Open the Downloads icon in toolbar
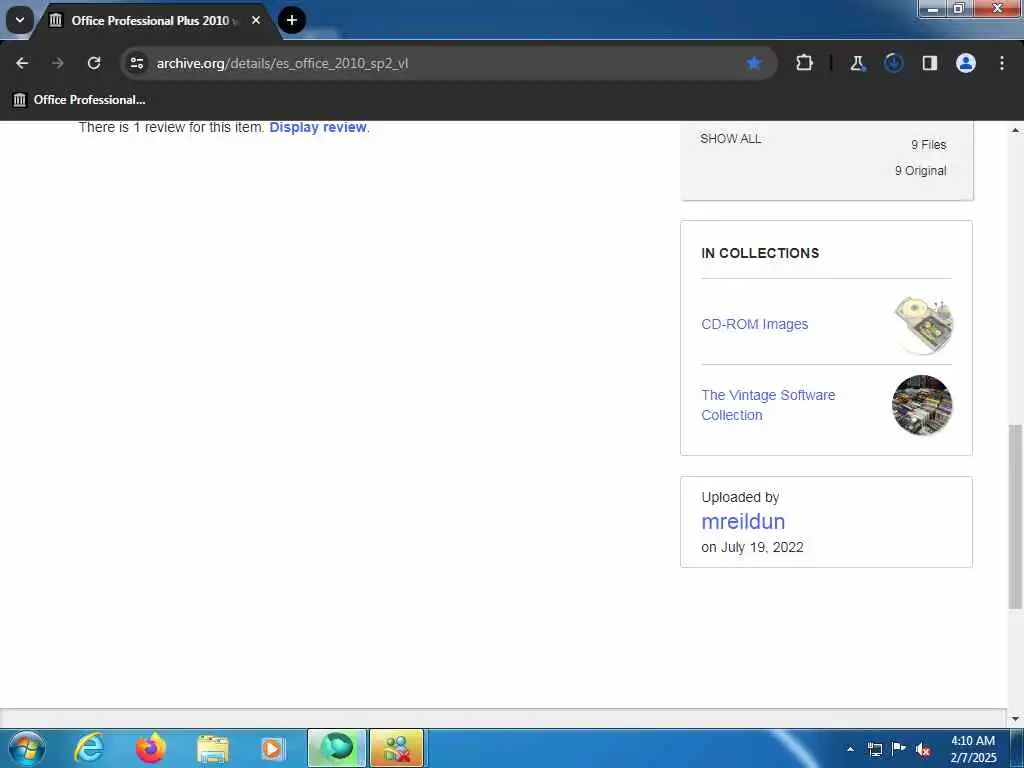The width and height of the screenshot is (1024, 768). pos(893,63)
